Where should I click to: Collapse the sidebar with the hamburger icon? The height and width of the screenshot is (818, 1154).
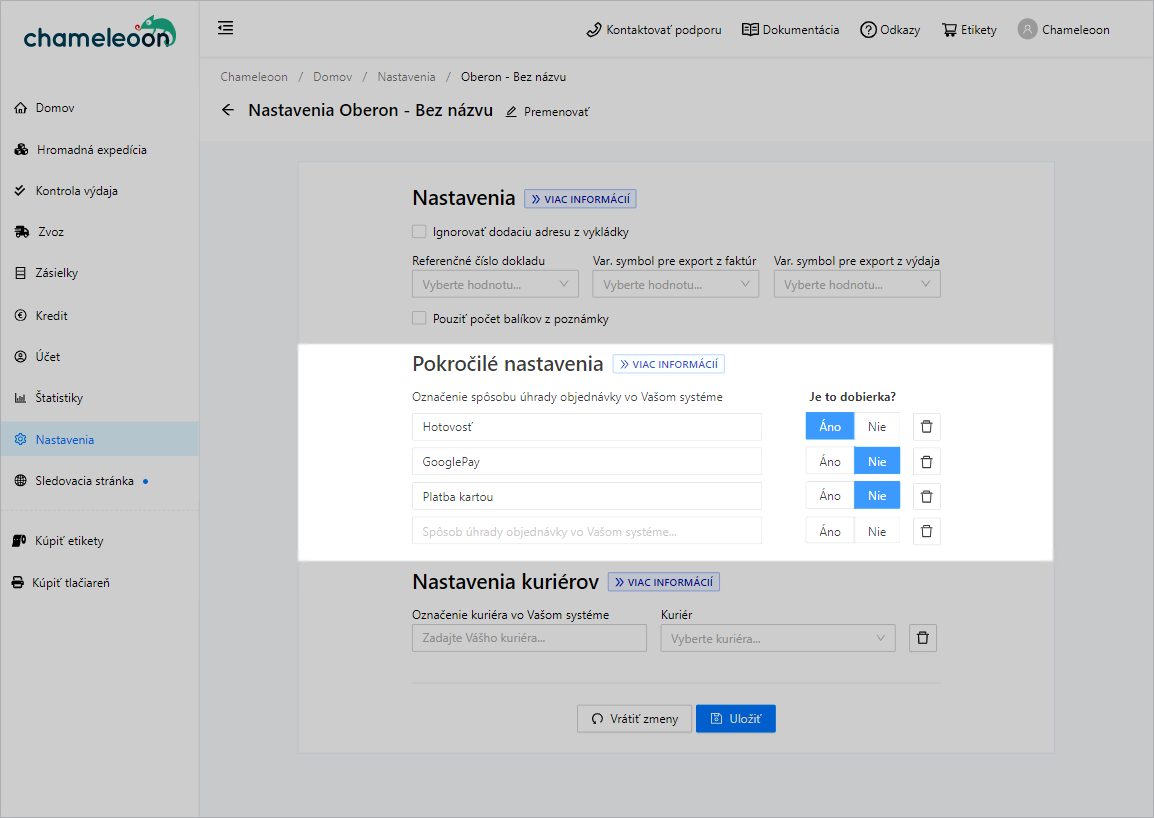tap(226, 28)
